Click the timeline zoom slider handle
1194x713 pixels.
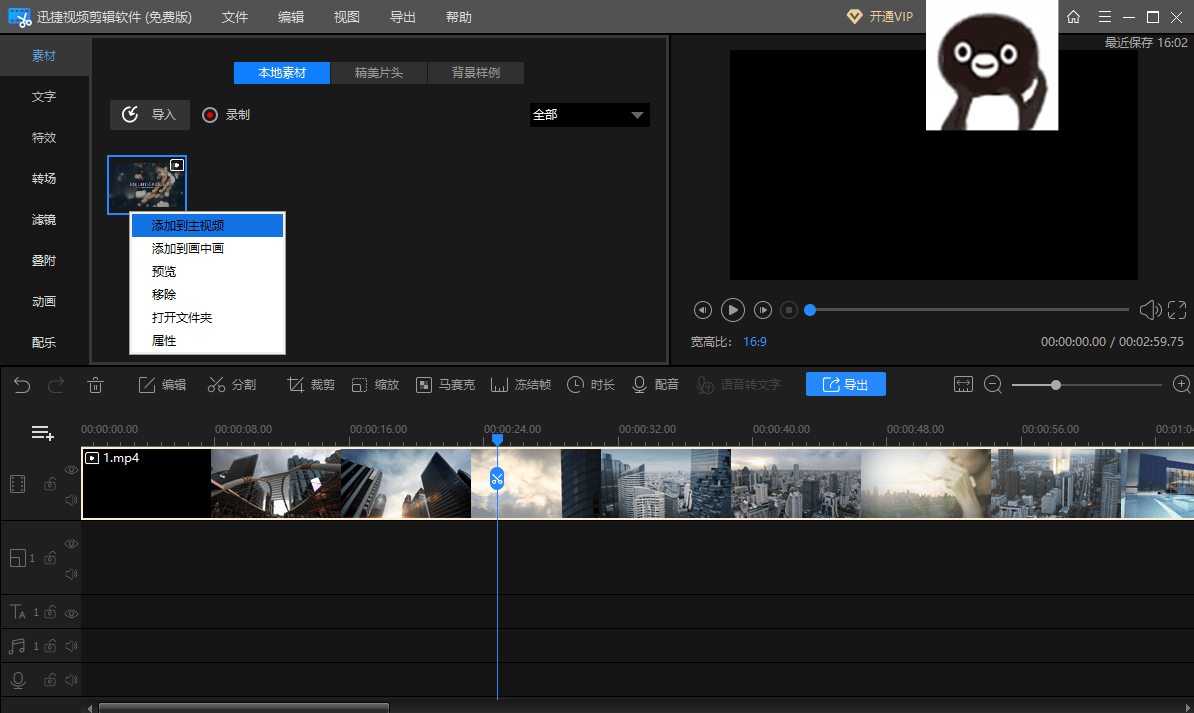point(1056,385)
